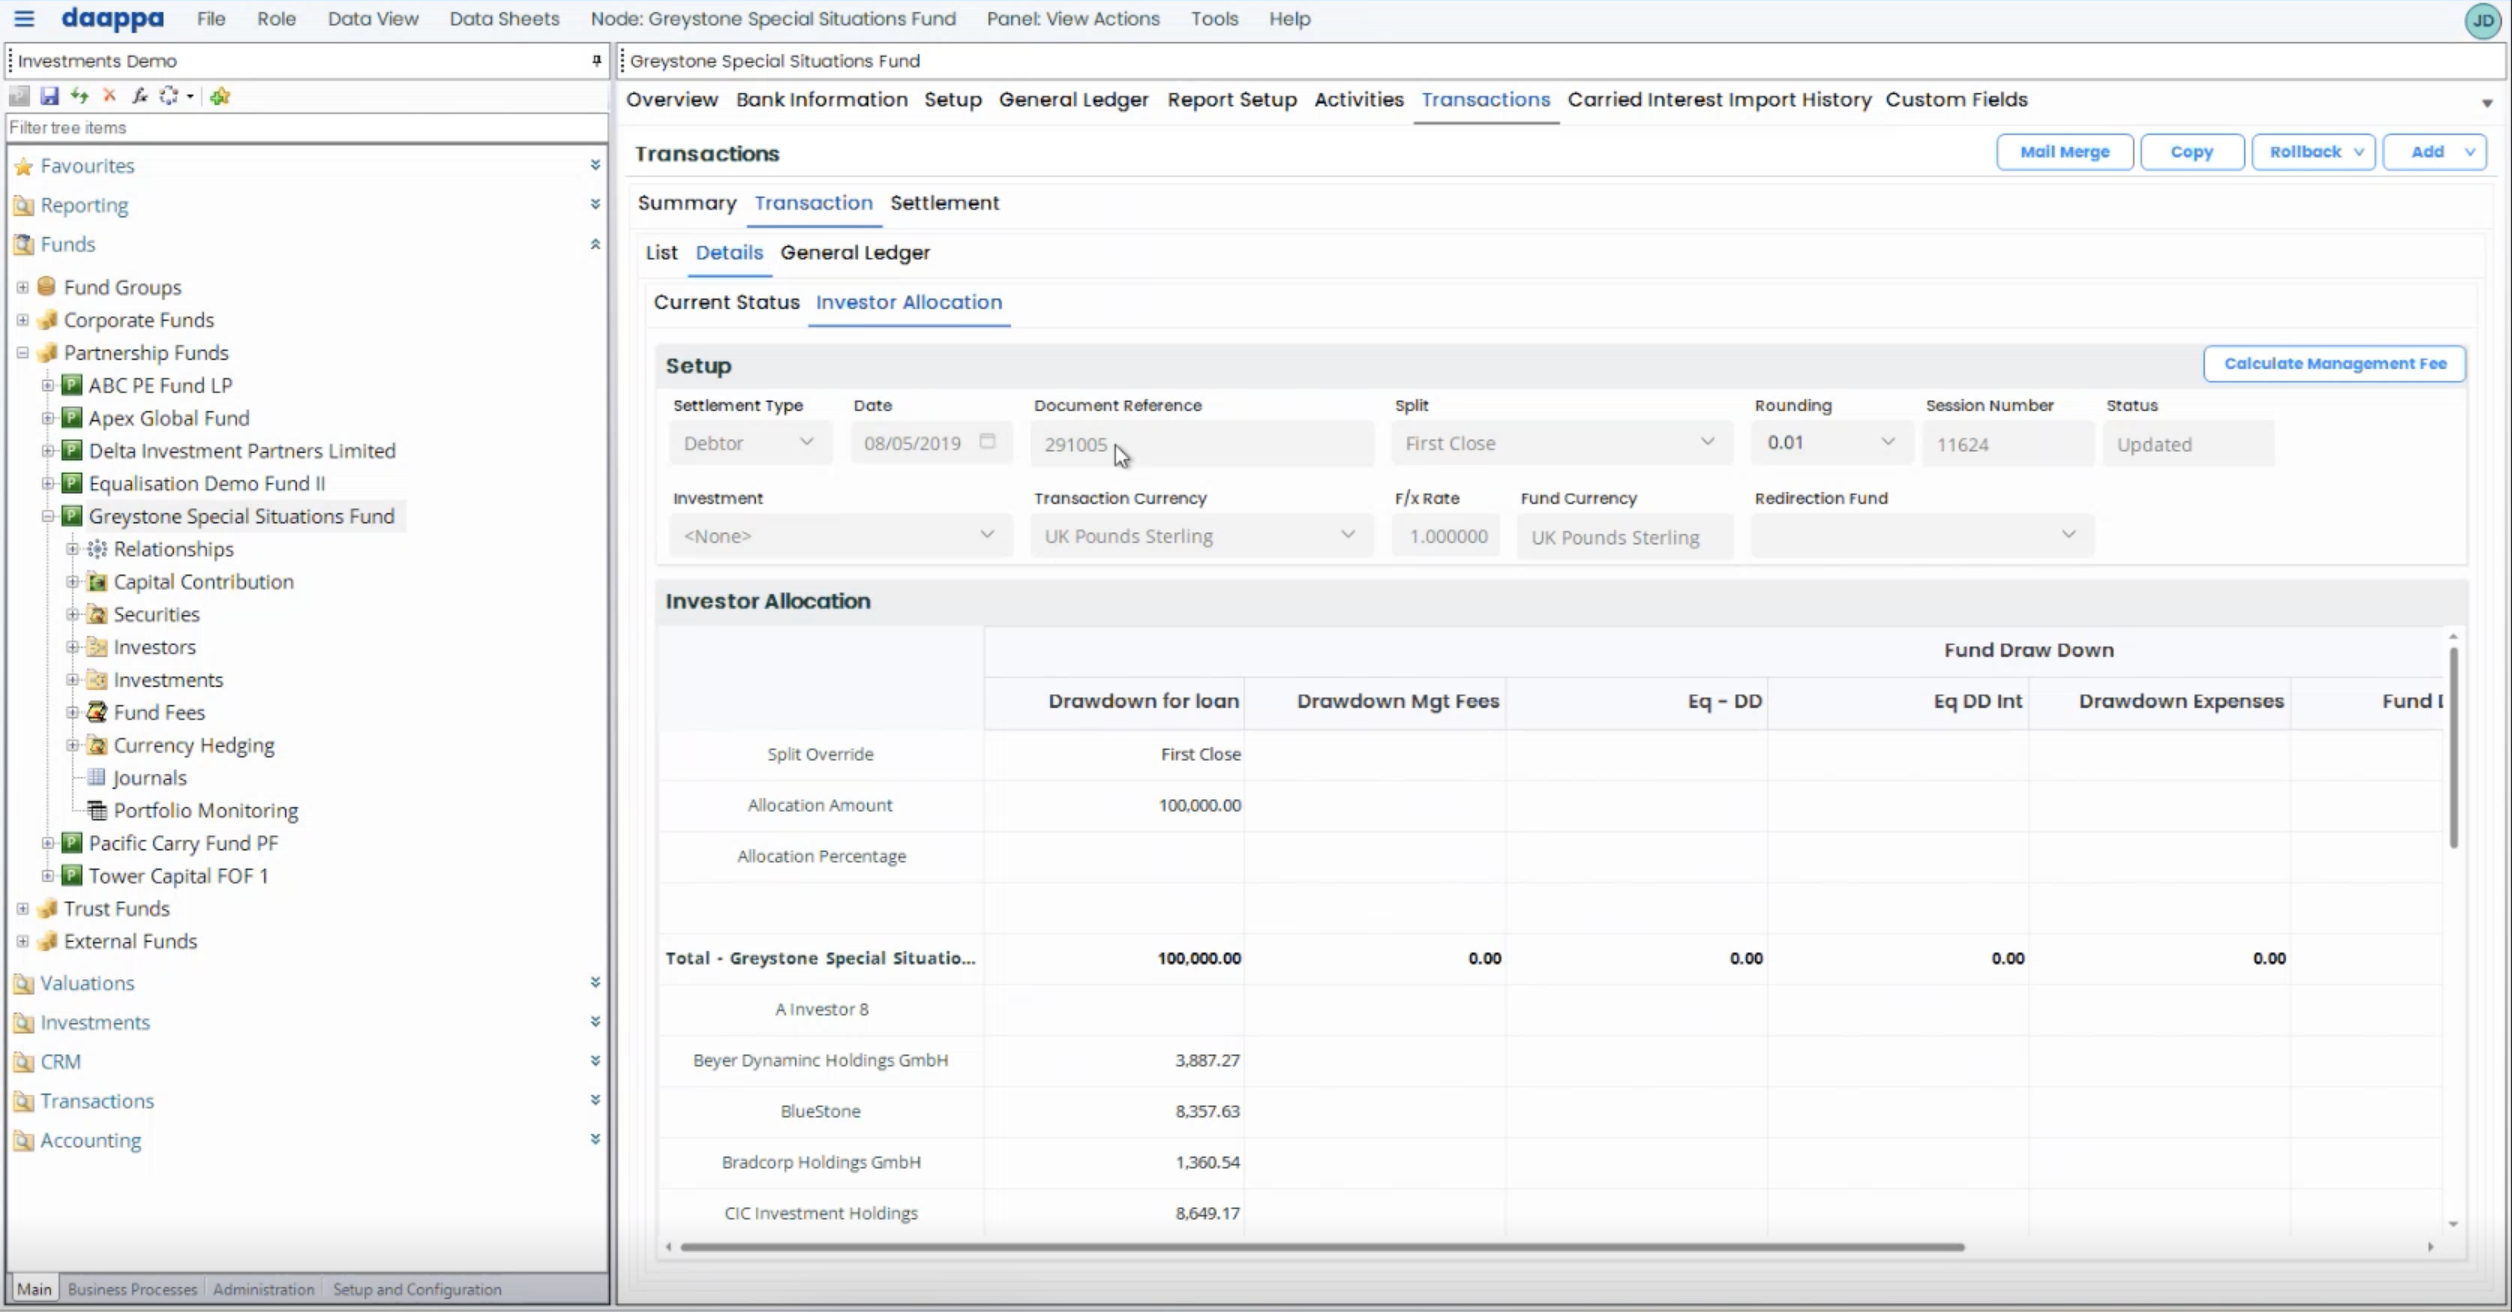Pin the Investments Demo panel
Viewport: 2512px width, 1312px height.
point(596,61)
